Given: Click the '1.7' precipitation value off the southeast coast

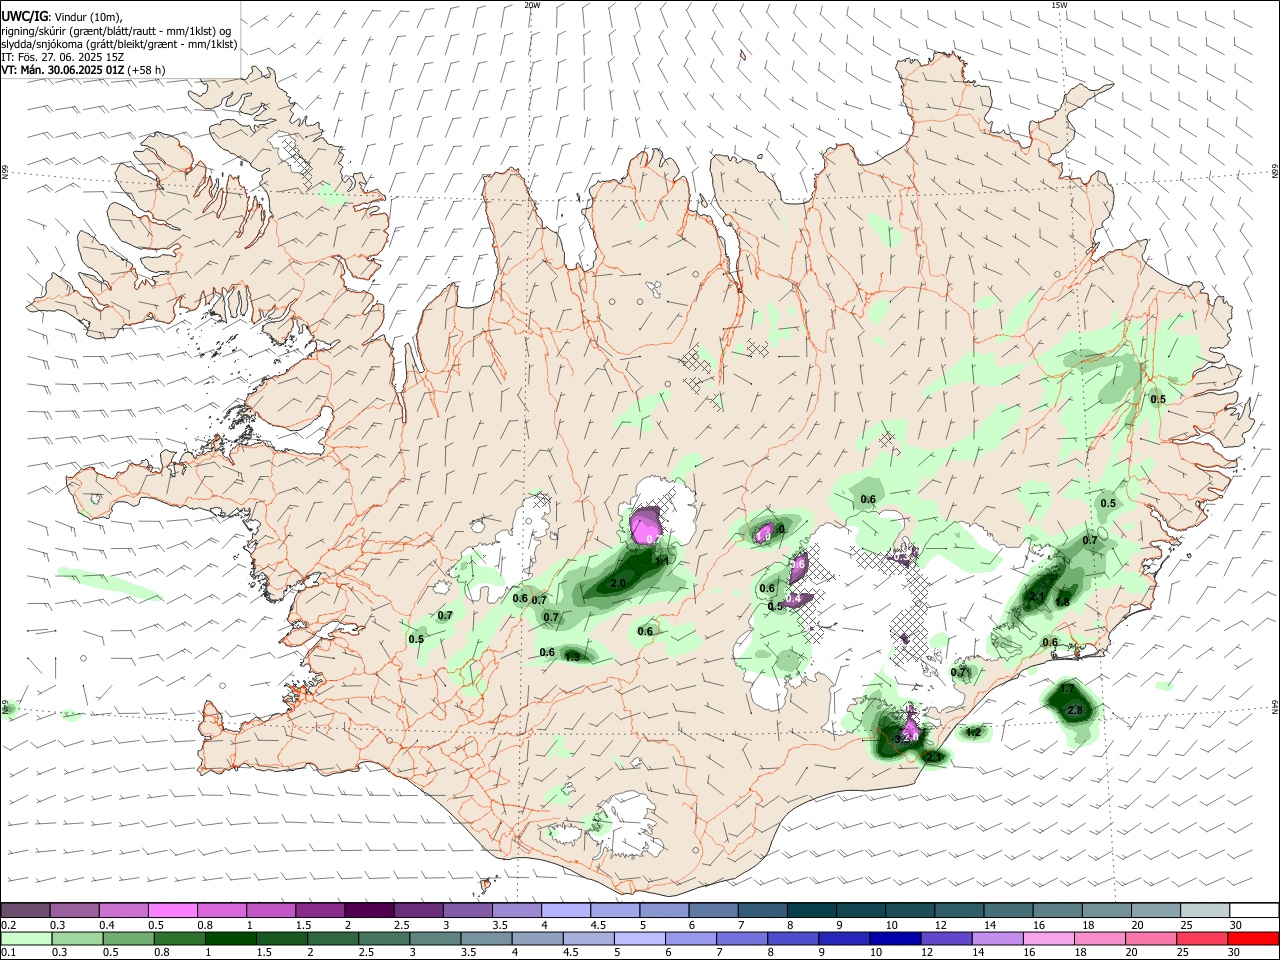Looking at the screenshot, I should pyautogui.click(x=1067, y=689).
